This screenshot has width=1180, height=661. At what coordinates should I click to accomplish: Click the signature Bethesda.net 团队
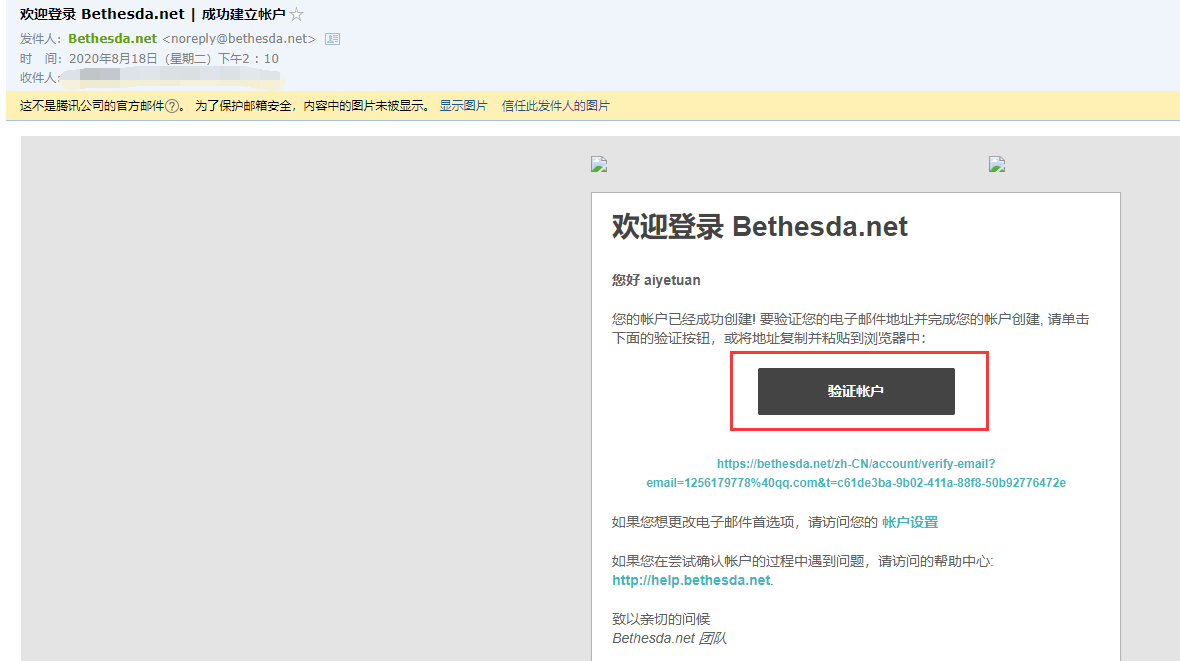click(669, 638)
